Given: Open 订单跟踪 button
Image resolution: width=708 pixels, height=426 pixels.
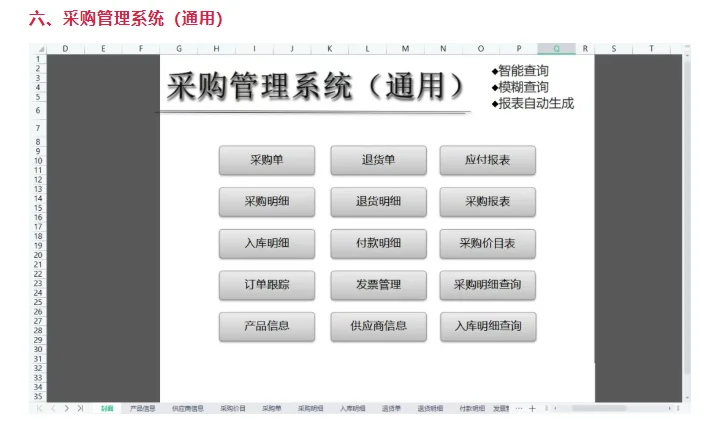Looking at the screenshot, I should click(267, 285).
